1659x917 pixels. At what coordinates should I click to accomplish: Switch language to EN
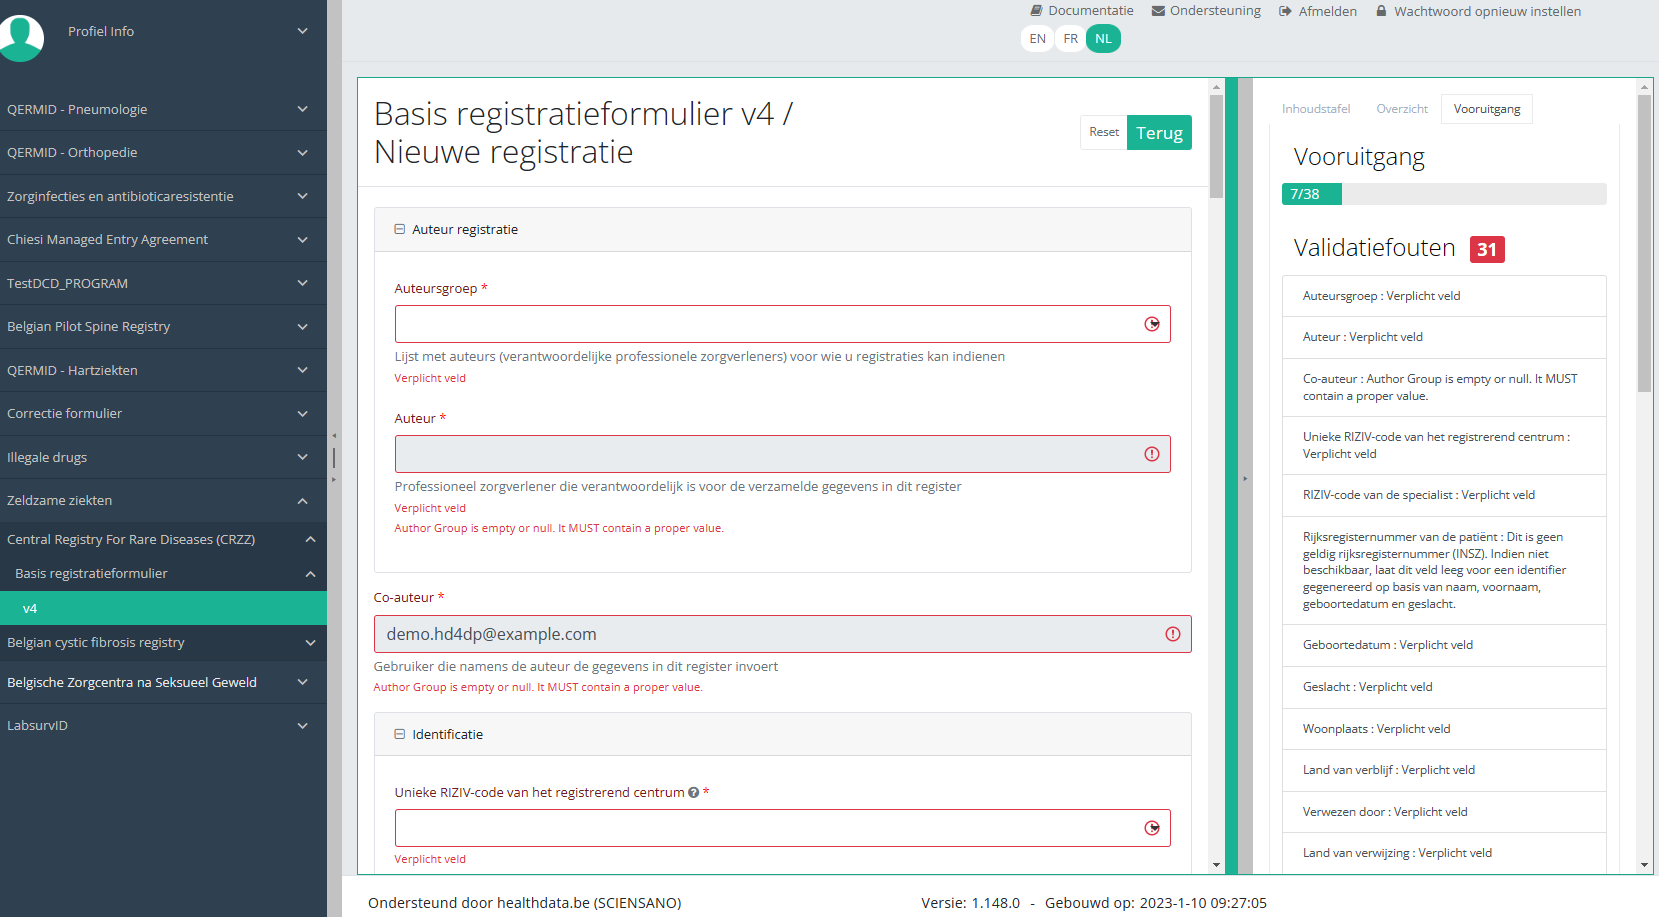(x=1037, y=39)
